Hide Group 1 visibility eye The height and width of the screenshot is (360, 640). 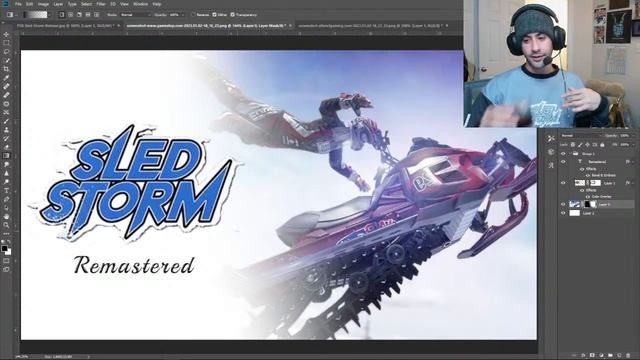[563, 154]
